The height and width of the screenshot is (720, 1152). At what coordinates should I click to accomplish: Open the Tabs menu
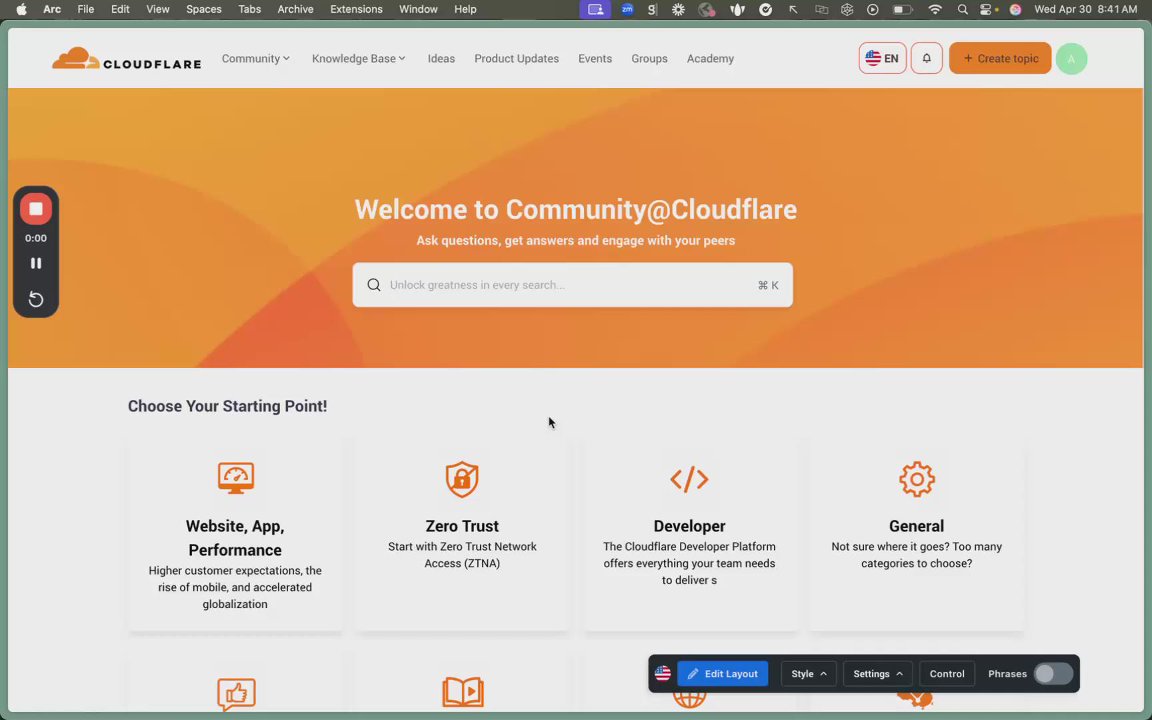pyautogui.click(x=249, y=10)
